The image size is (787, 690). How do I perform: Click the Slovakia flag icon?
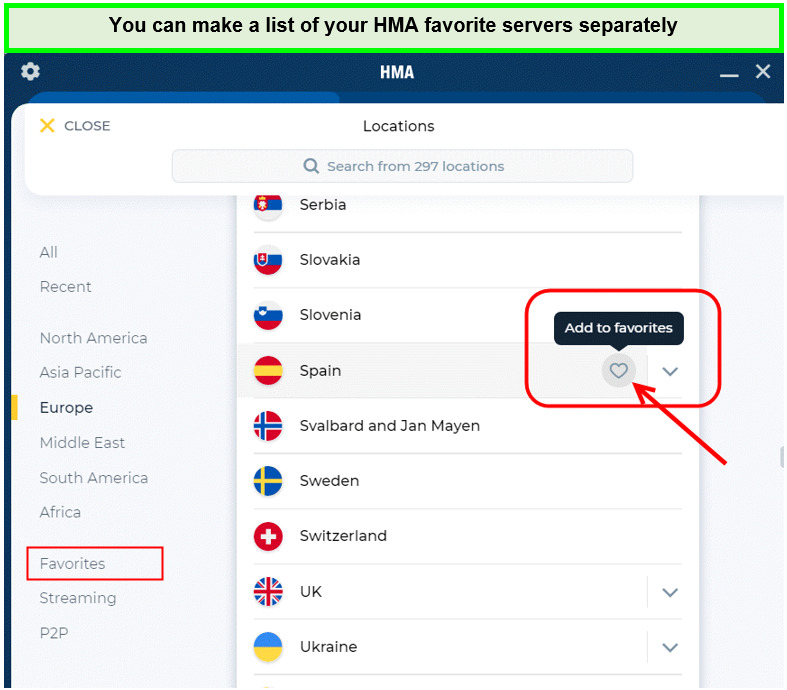pyautogui.click(x=268, y=260)
